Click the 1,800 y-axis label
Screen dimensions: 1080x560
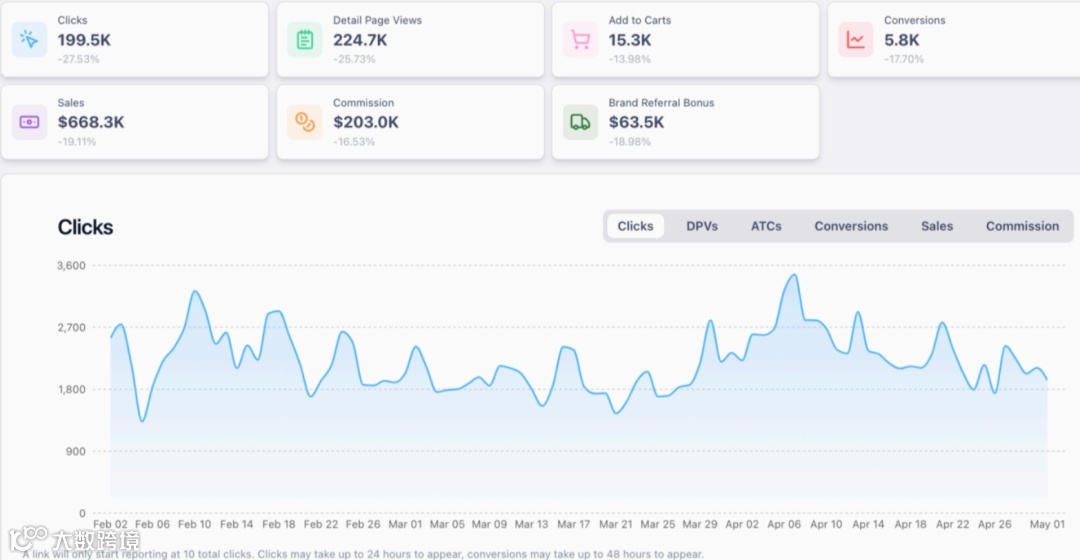(x=72, y=389)
